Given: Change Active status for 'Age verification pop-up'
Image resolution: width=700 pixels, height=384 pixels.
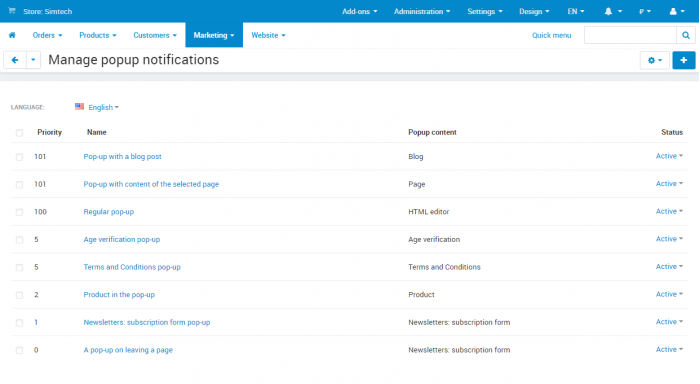Looking at the screenshot, I should coord(669,239).
